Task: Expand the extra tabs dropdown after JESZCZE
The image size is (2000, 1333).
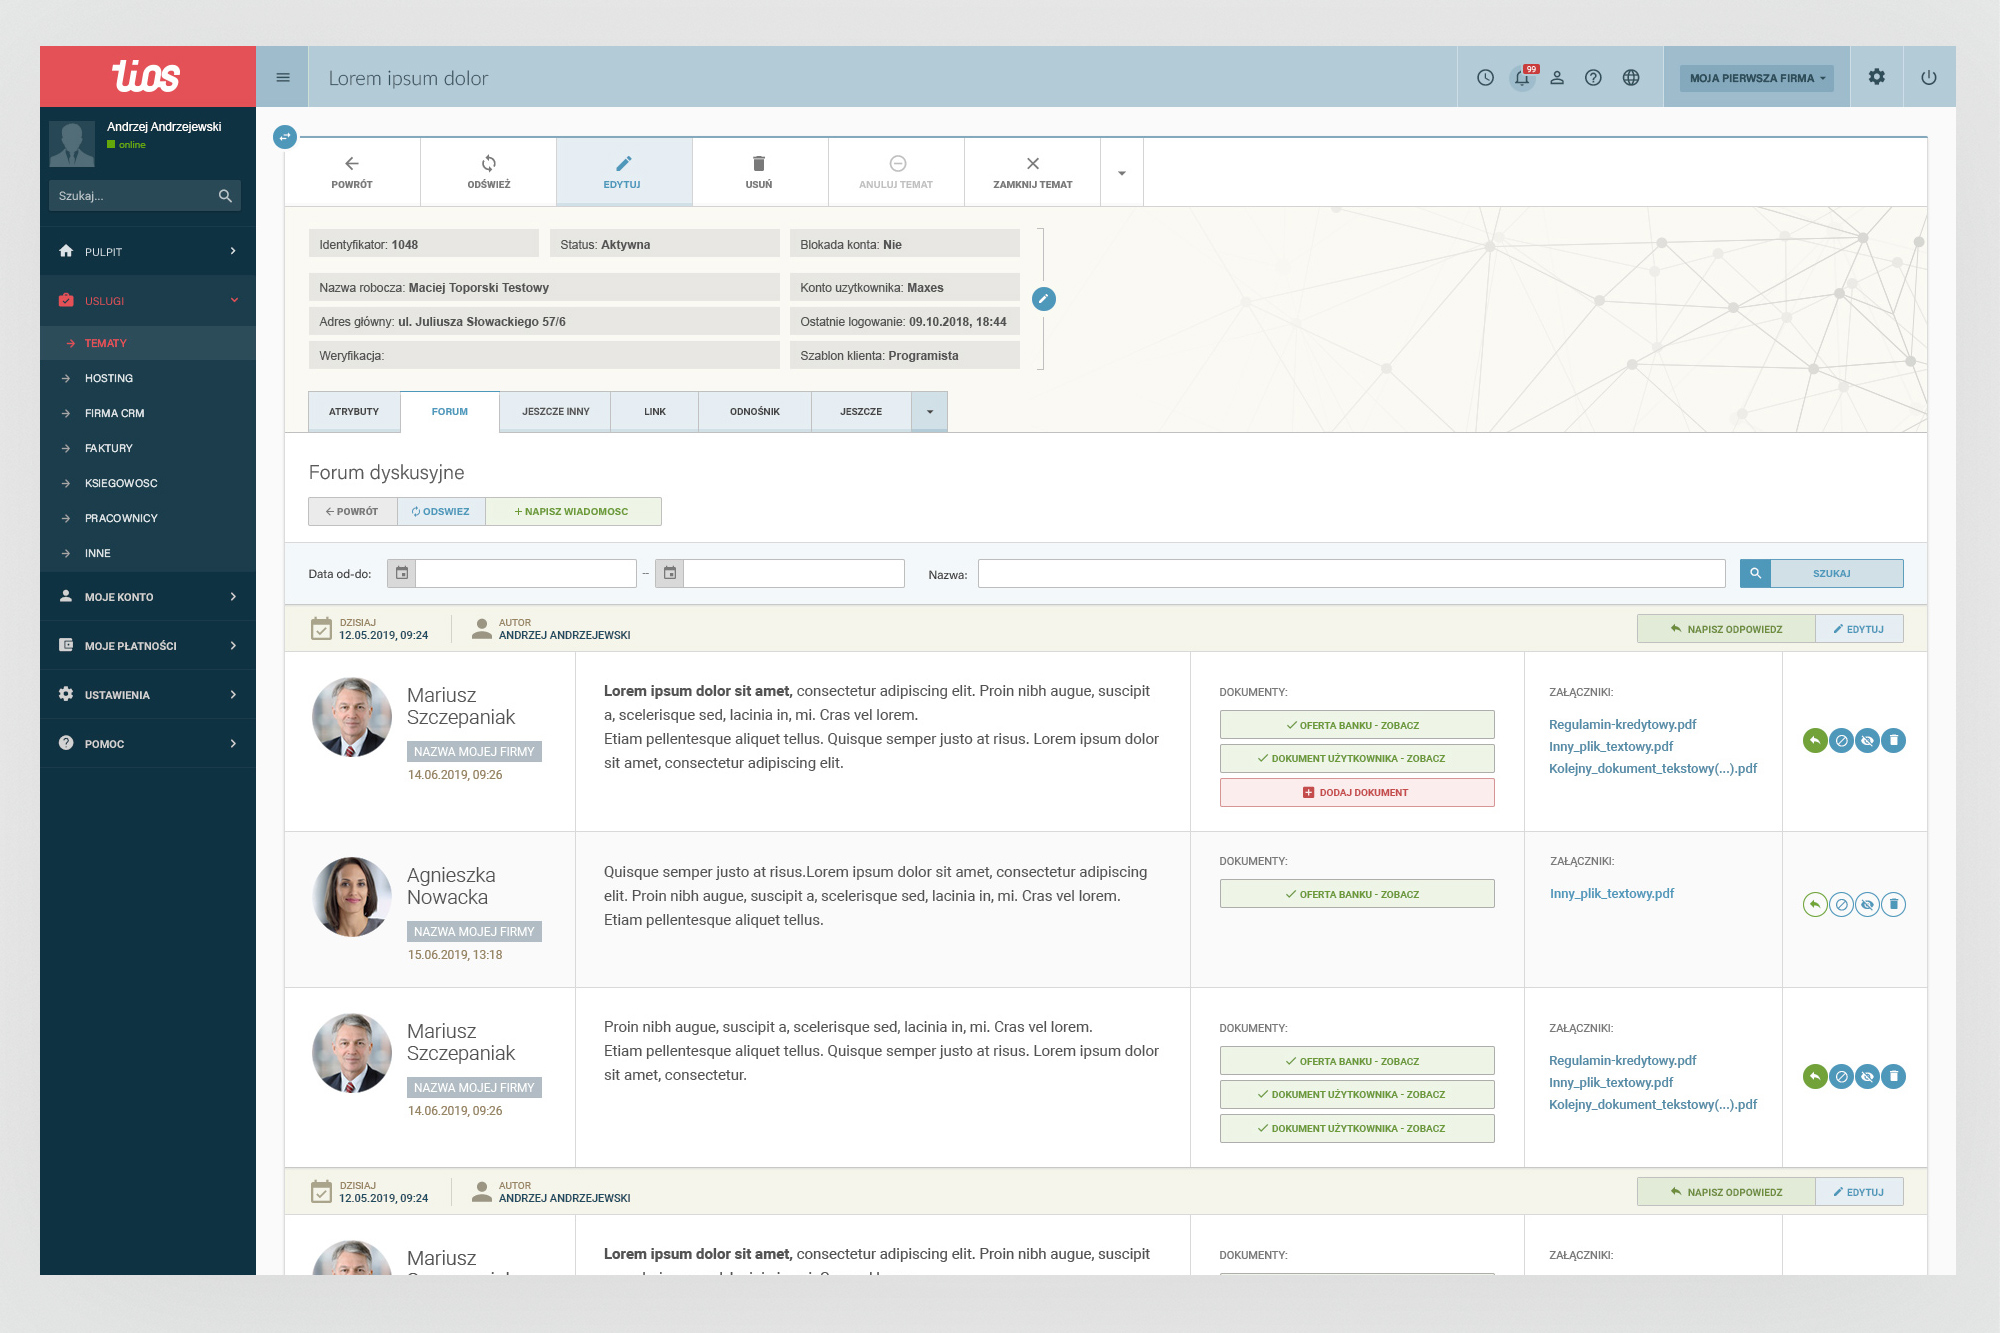Action: click(x=929, y=412)
